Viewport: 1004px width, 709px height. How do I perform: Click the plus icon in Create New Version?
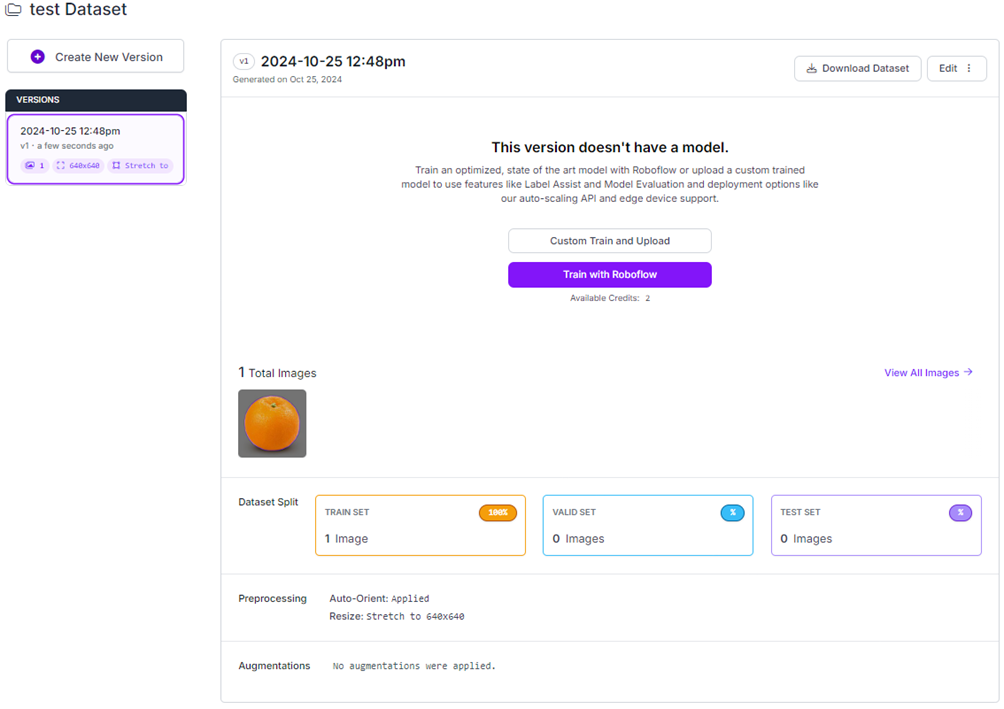pos(38,57)
